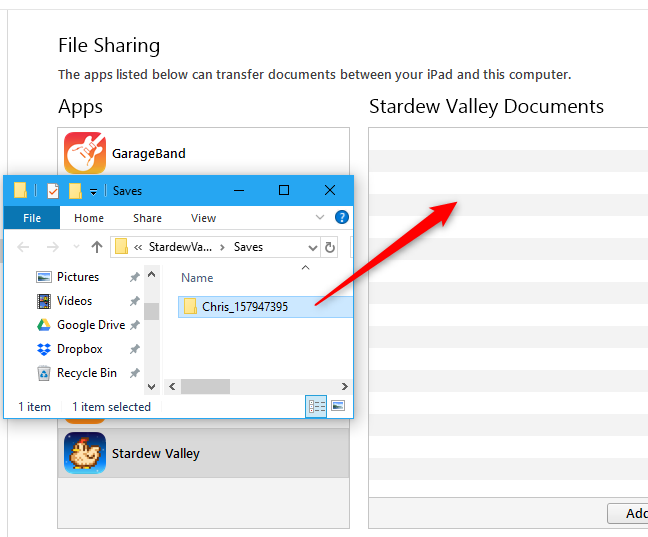Click the Explorer folder icon in title bar
Screen dimensions: 648x537
20,190
